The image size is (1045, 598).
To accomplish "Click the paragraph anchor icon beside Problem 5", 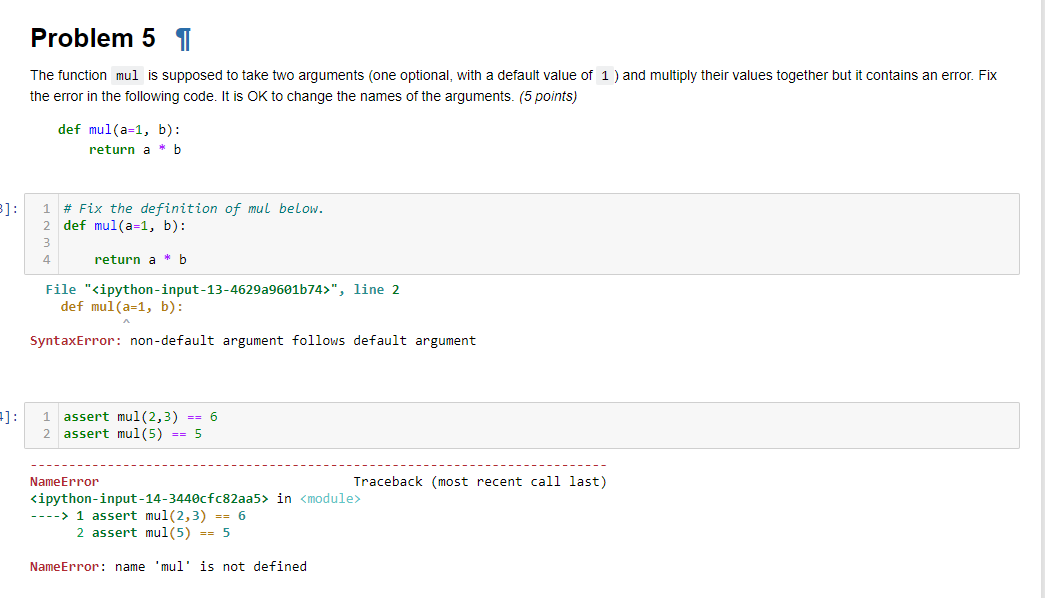I will 181,38.
